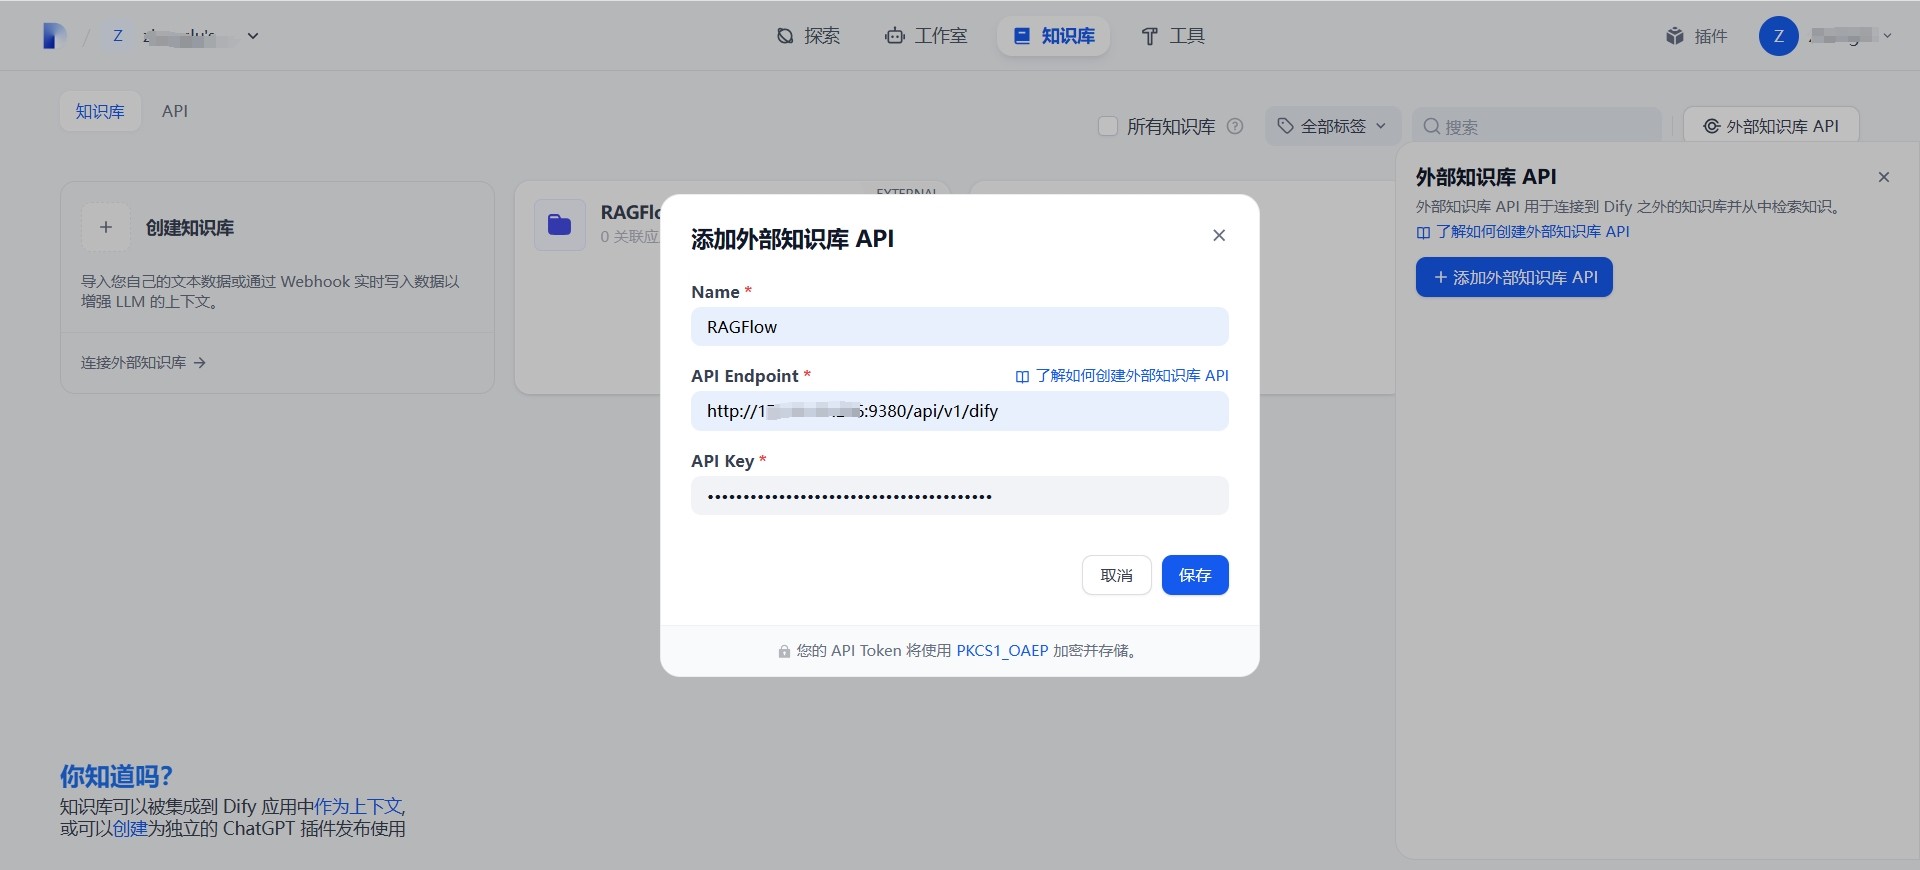1920x870 pixels.
Task: Click the search box 搜索
Action: [1537, 126]
